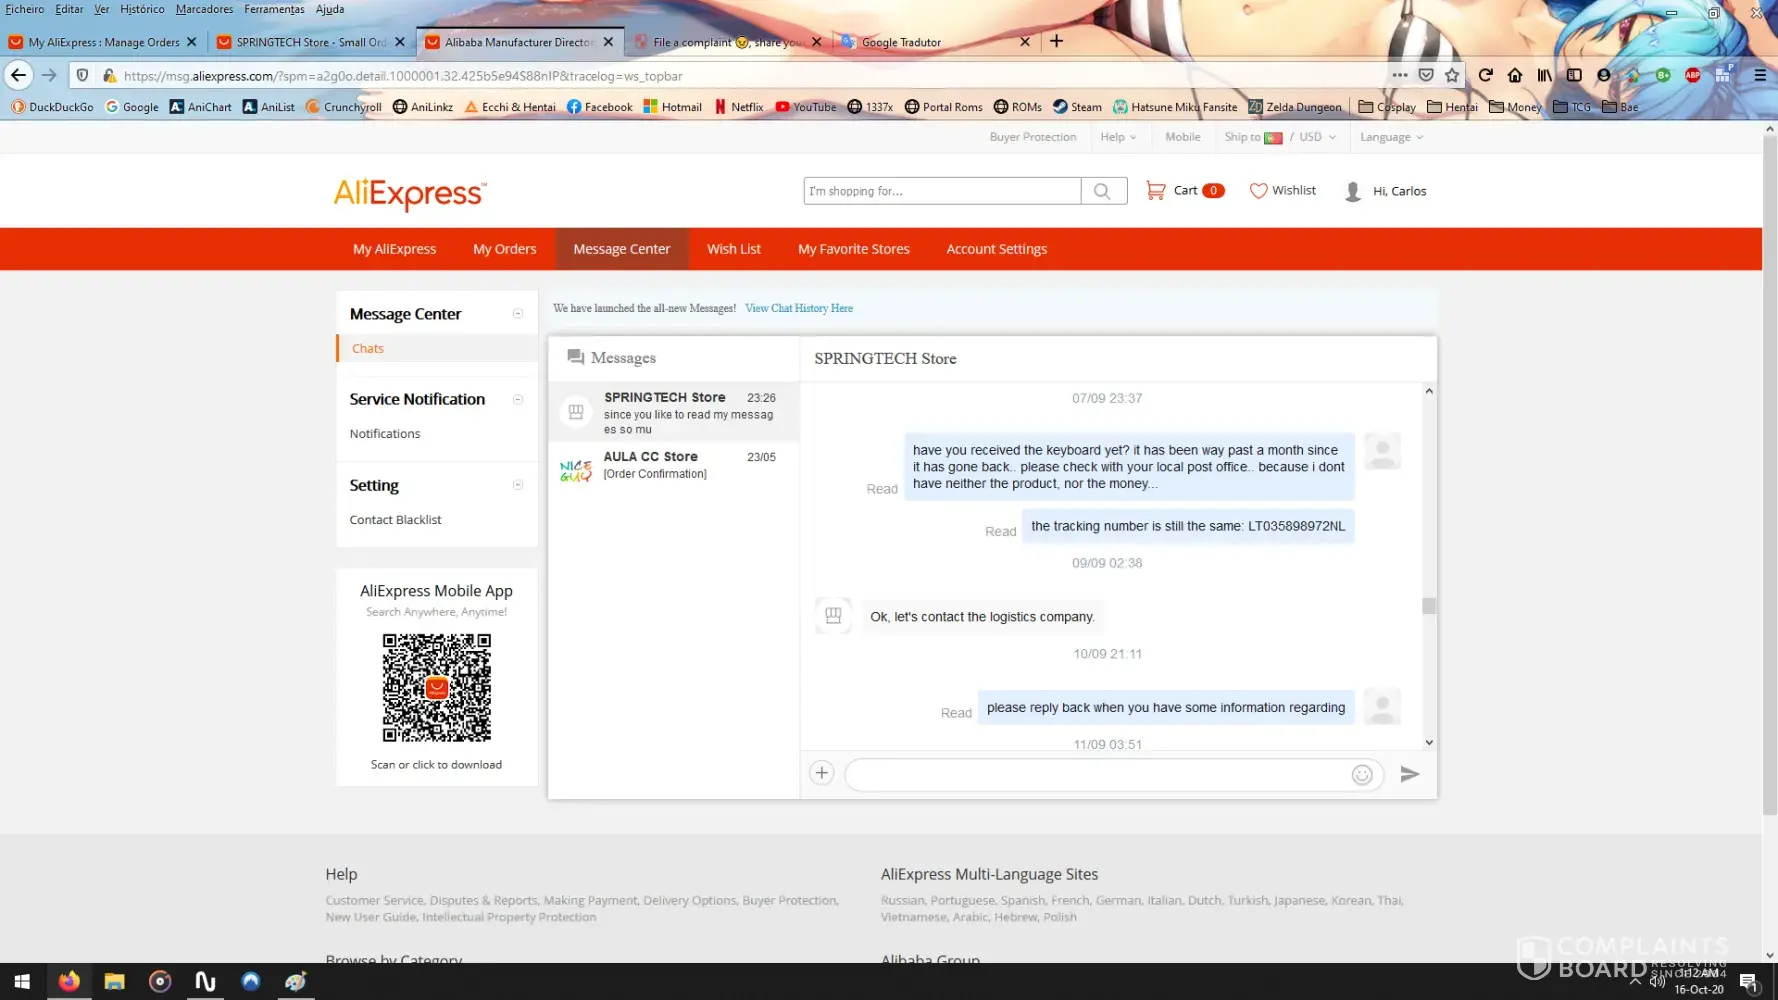Open the shopping Cart icon

pos(1156,190)
